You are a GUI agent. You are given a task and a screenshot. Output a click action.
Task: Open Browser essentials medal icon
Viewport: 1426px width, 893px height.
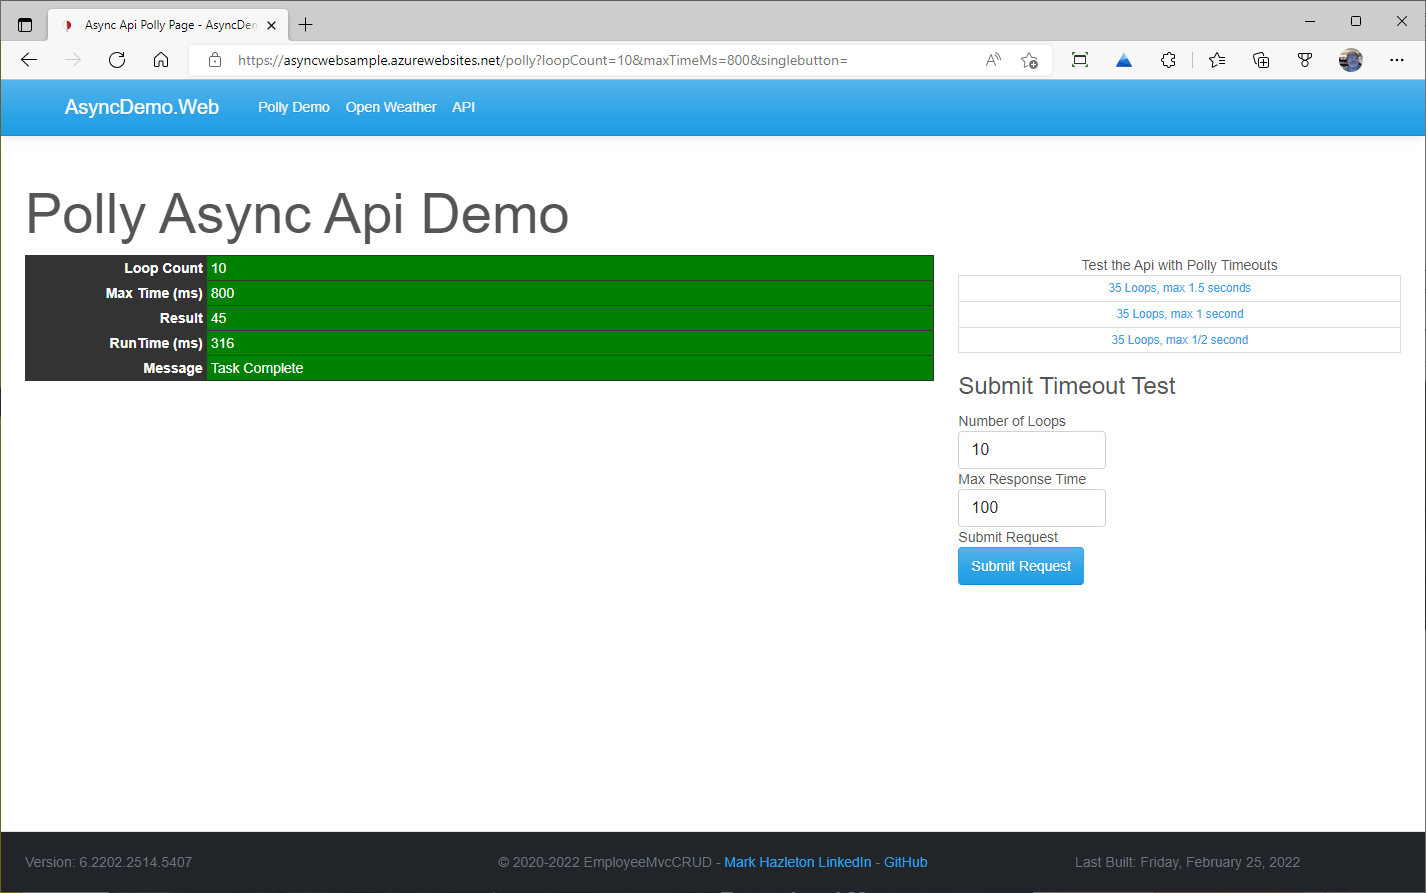[x=1305, y=60]
